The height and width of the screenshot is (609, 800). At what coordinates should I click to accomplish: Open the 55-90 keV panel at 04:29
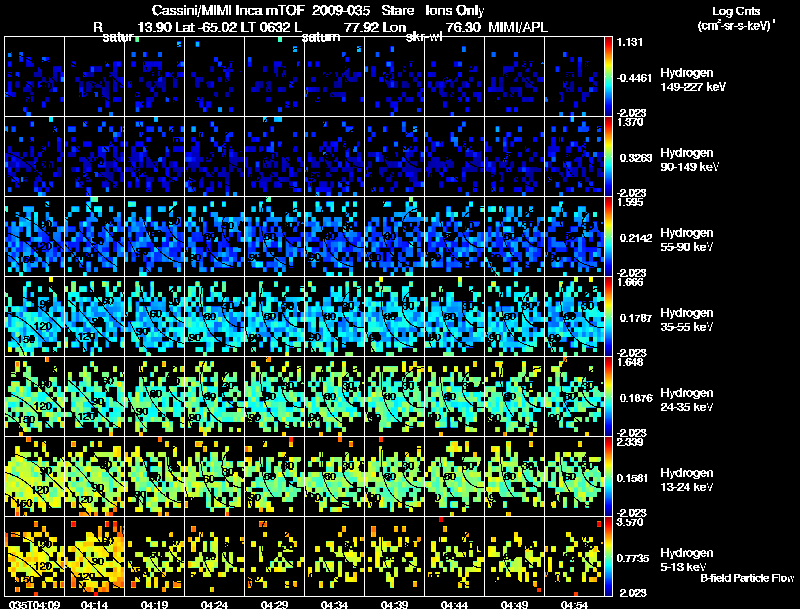click(274, 237)
